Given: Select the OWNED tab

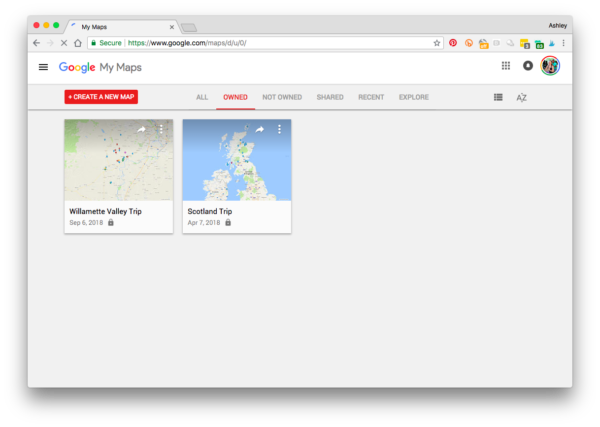Looking at the screenshot, I should pyautogui.click(x=235, y=97).
